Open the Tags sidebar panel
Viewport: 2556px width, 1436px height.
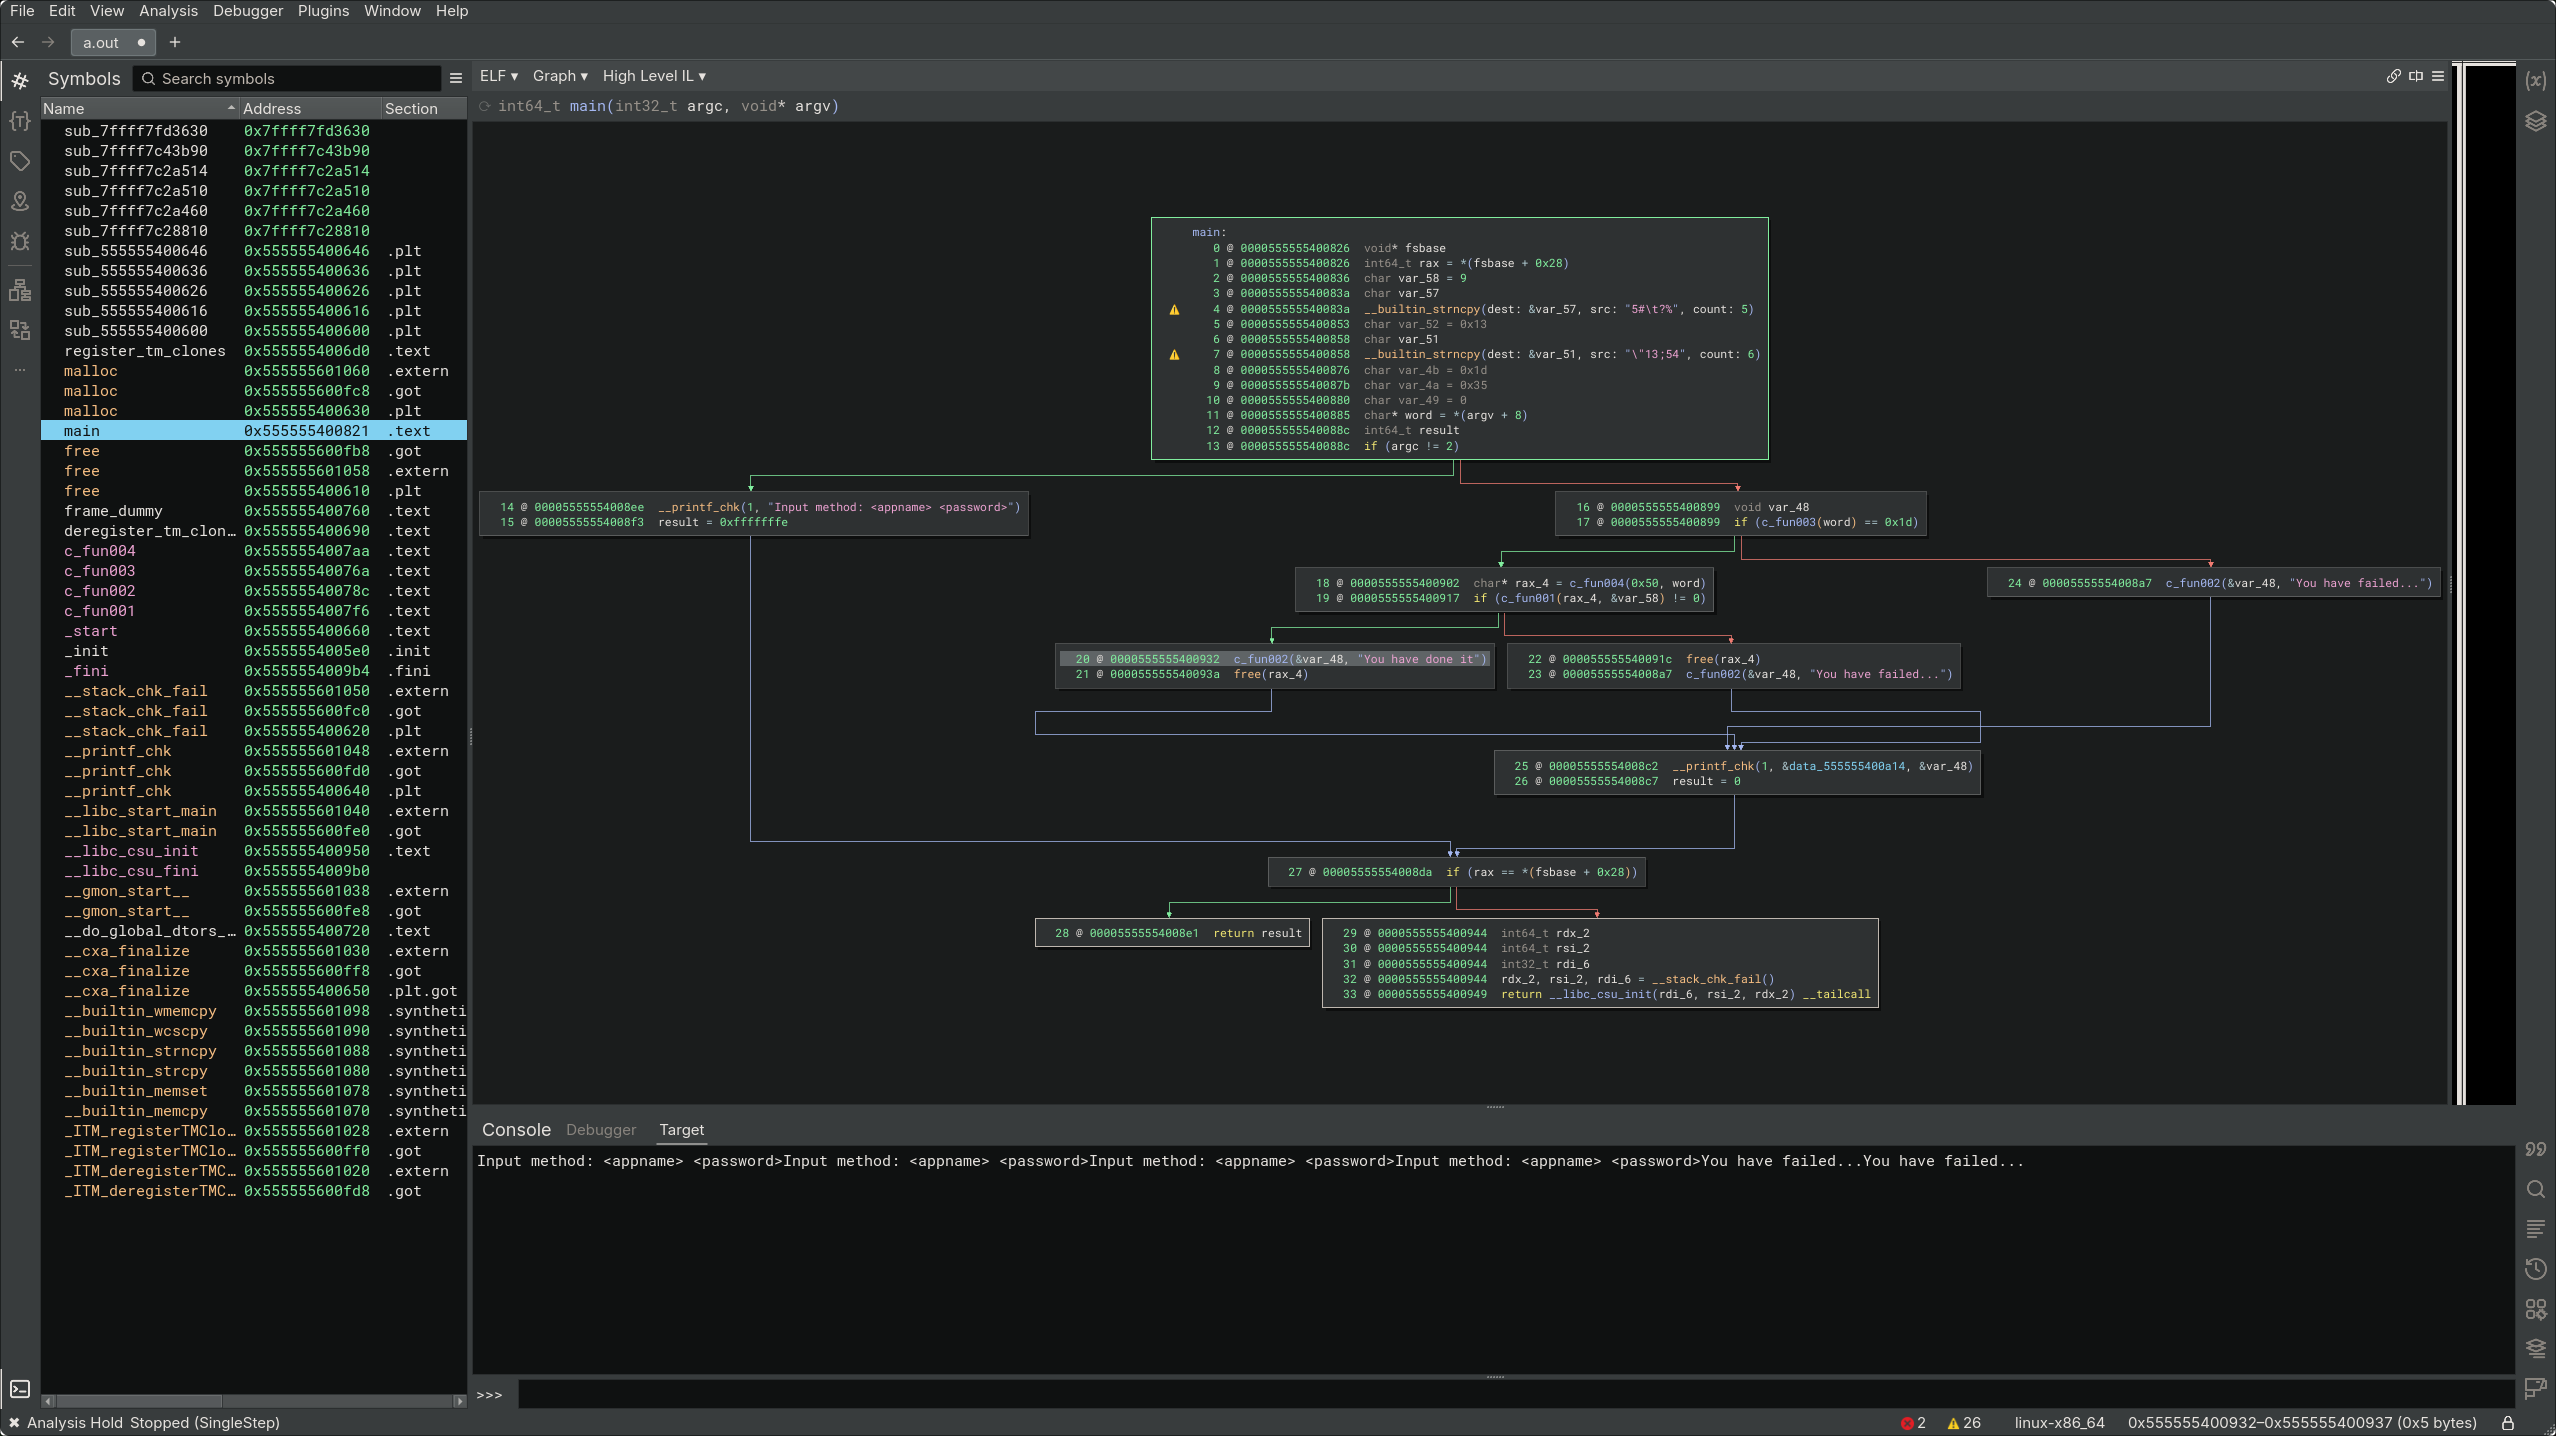tap(20, 161)
